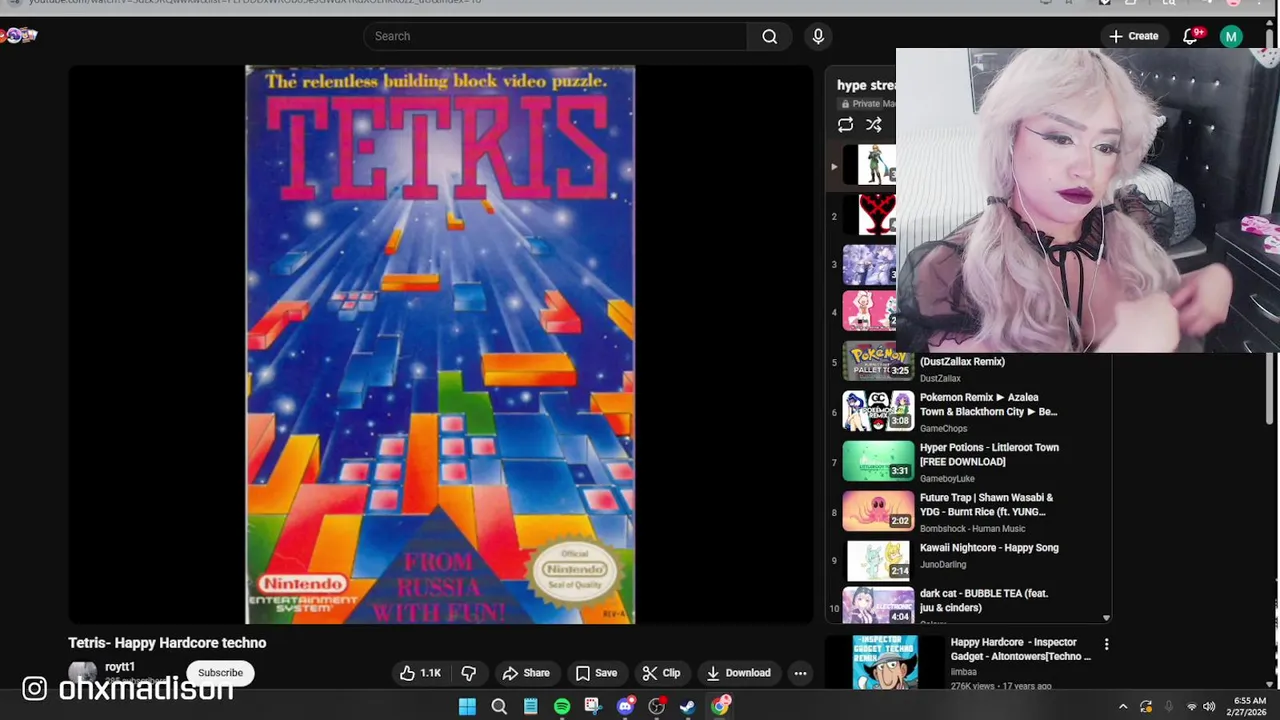Click the JunoDarling channel name
This screenshot has width=1280, height=720.
tap(943, 565)
